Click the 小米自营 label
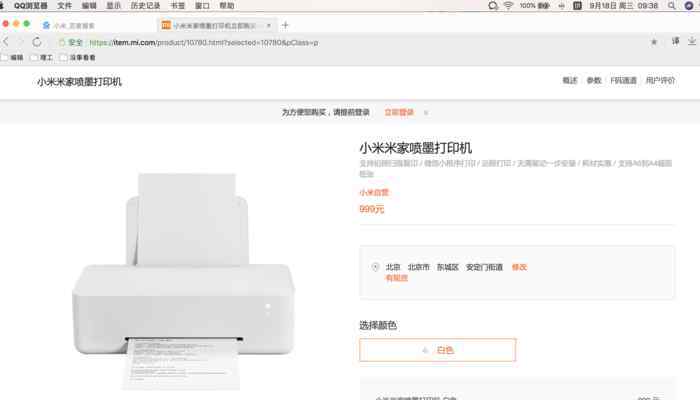This screenshot has height=400, width=700. click(x=374, y=192)
